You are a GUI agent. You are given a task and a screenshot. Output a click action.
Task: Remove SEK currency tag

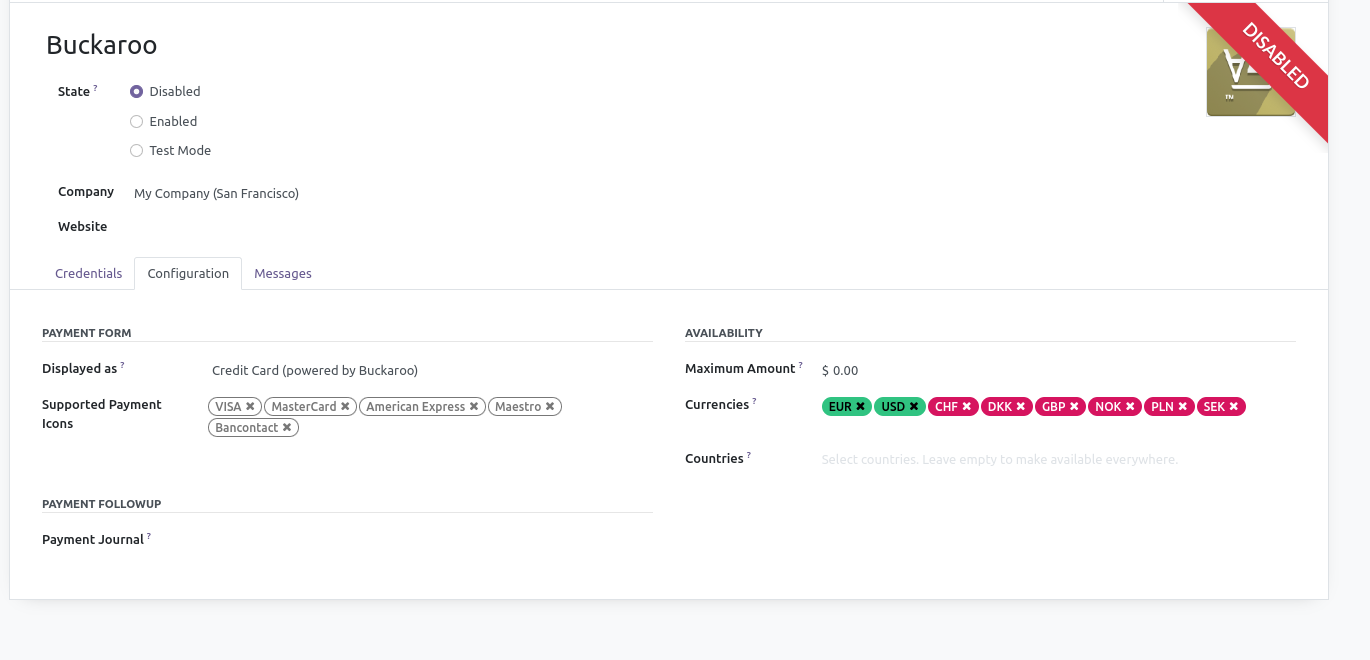[x=1234, y=406]
